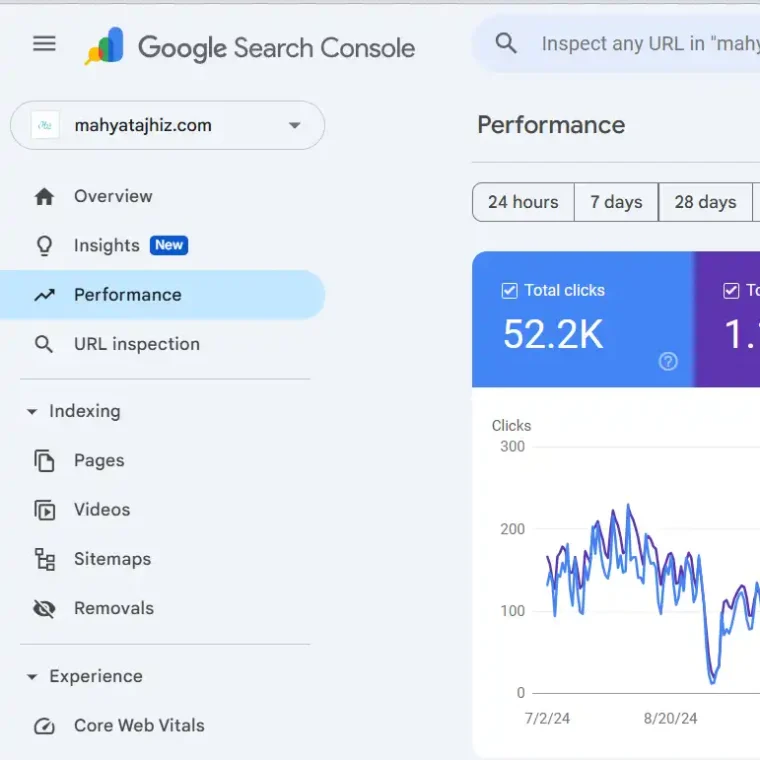
Task: Click the Sitemaps tree icon
Action: (x=44, y=559)
